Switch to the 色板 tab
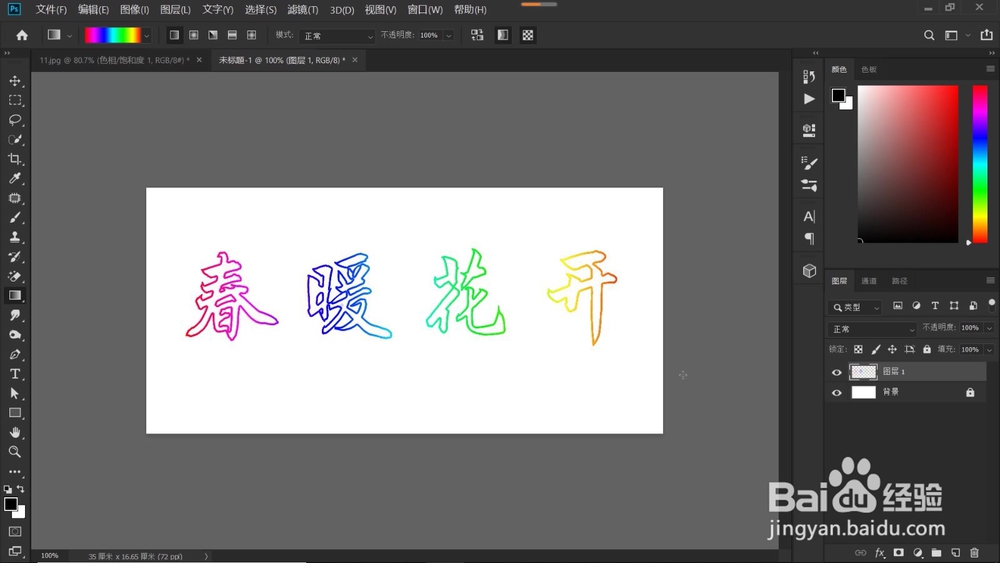 pyautogui.click(x=869, y=69)
